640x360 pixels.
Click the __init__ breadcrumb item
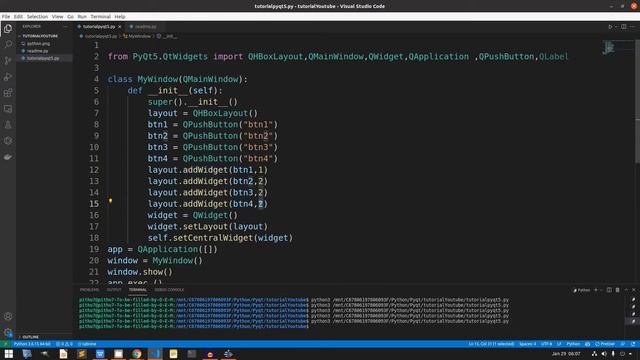coord(169,36)
